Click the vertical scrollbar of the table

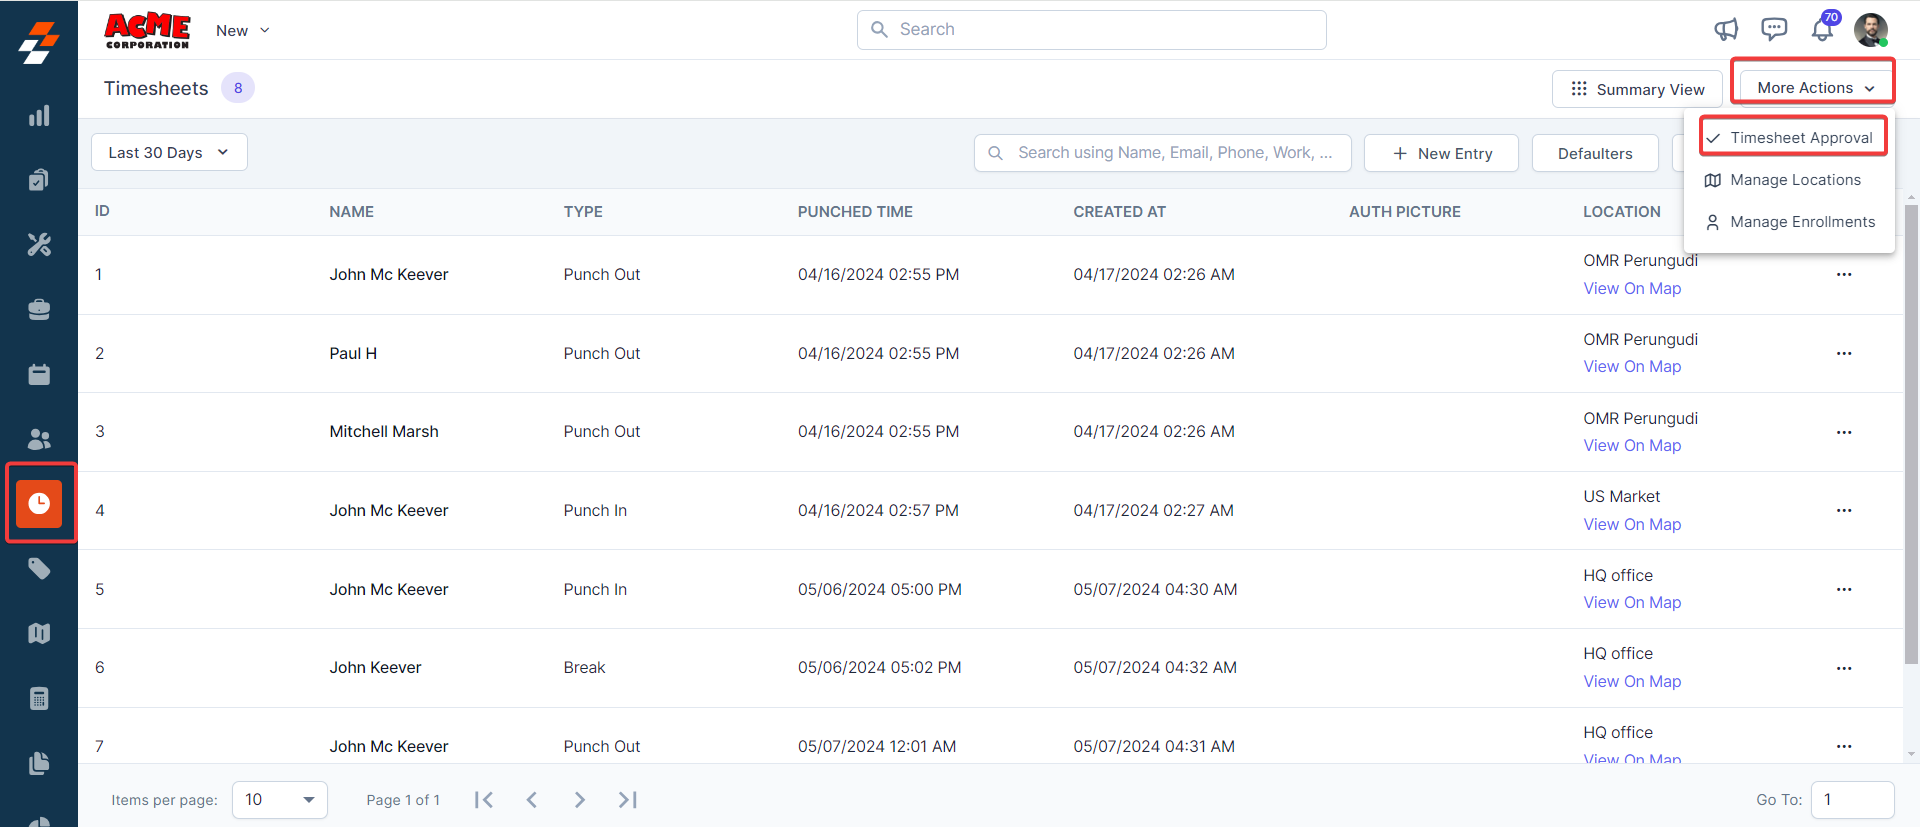click(x=1911, y=430)
